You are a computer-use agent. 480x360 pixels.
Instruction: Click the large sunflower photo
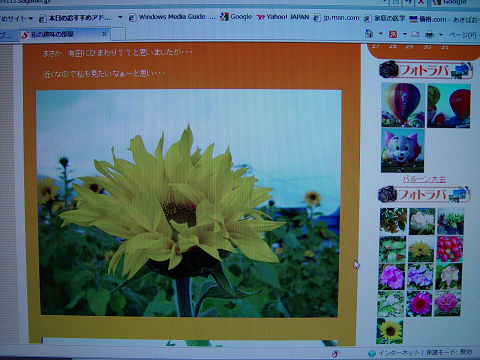coord(189,203)
